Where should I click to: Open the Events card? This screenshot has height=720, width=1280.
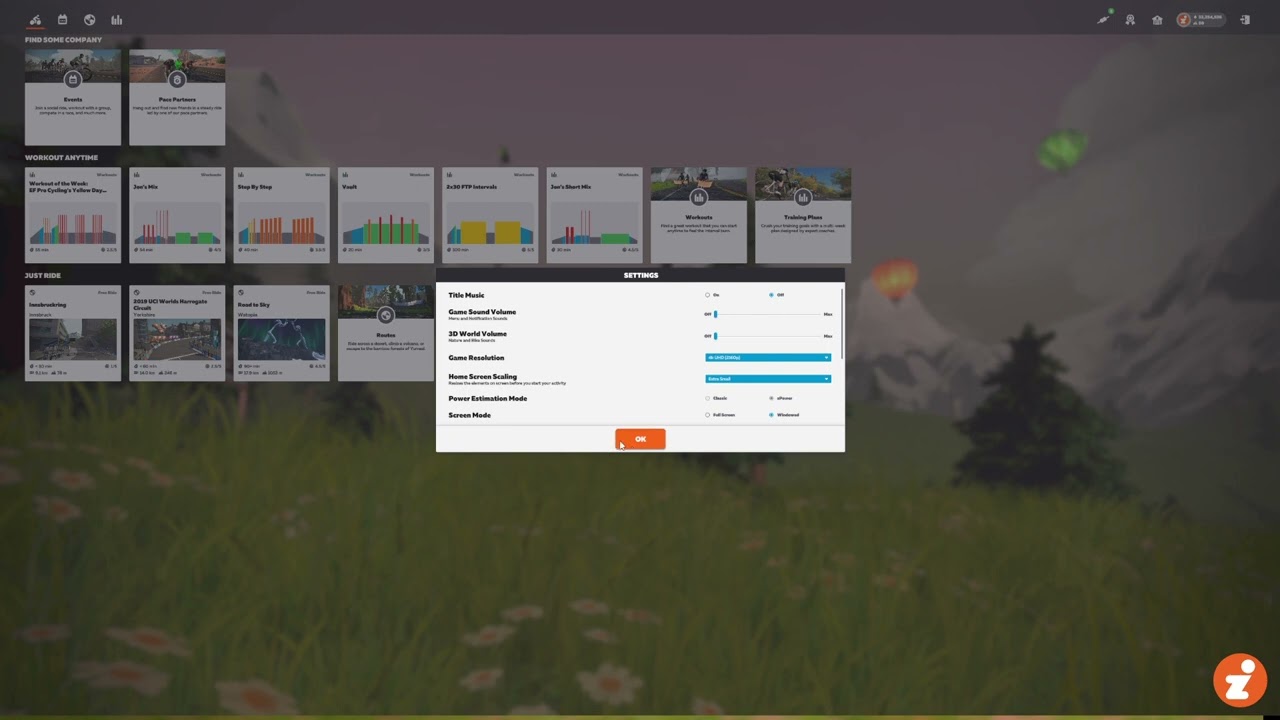(x=73, y=98)
